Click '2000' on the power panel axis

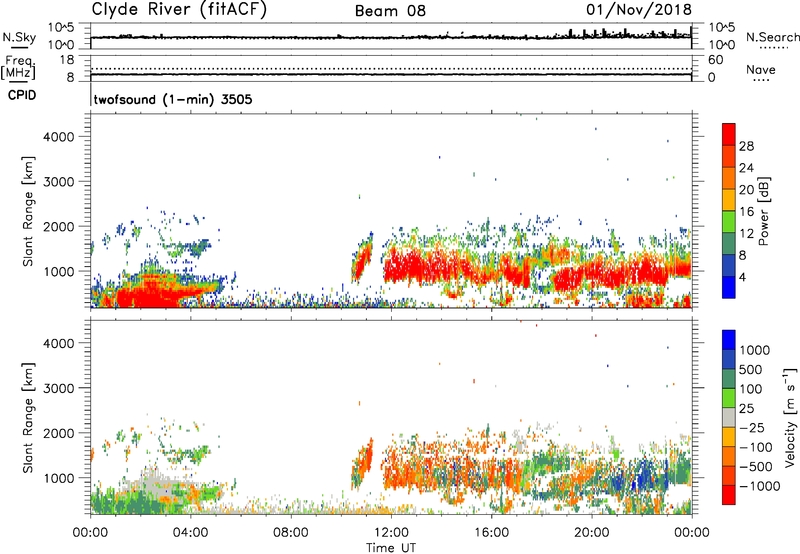[x=59, y=226]
